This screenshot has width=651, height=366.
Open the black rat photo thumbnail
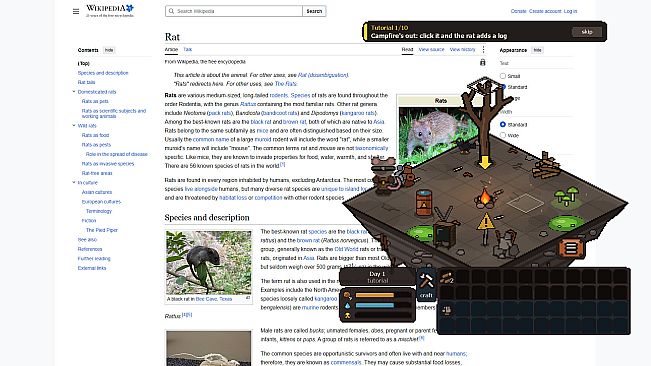click(x=208, y=263)
